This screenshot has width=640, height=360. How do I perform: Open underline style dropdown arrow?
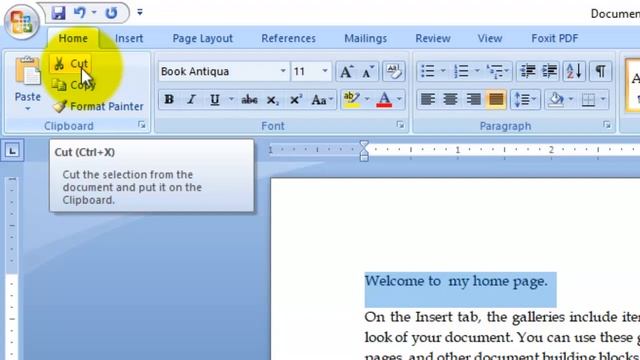pos(231,99)
